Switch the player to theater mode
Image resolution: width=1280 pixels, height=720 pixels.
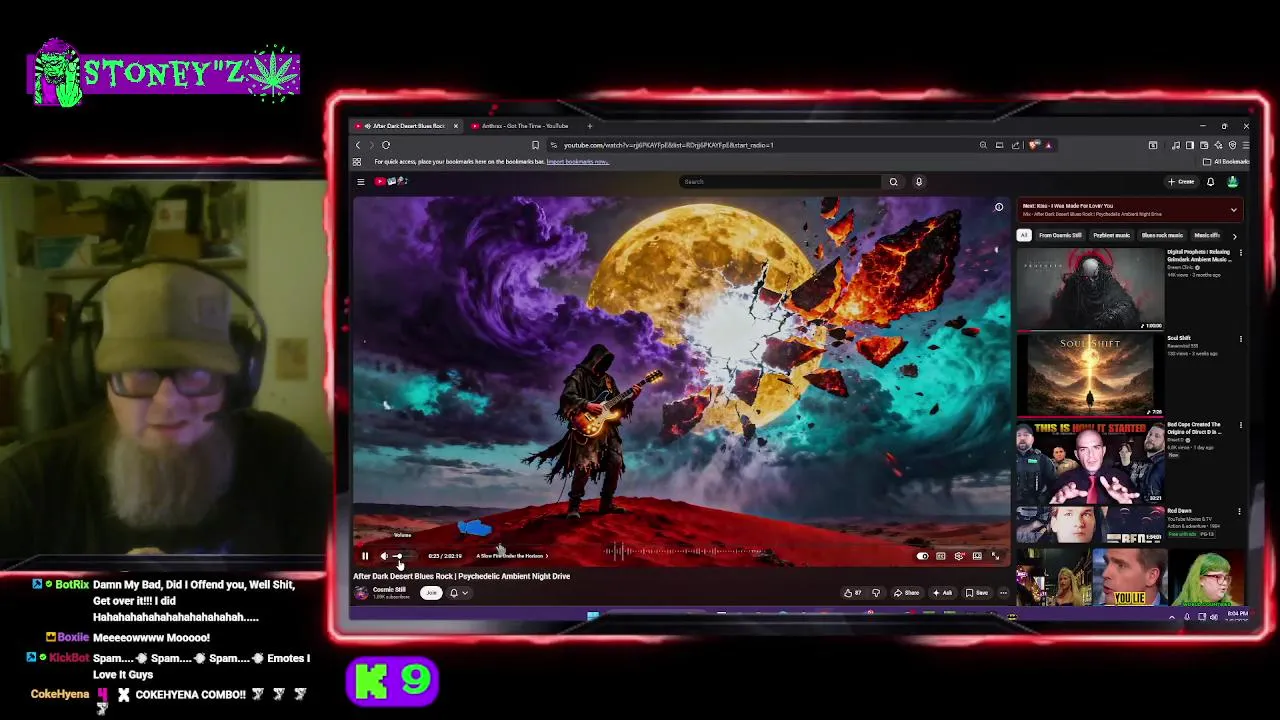coord(977,556)
